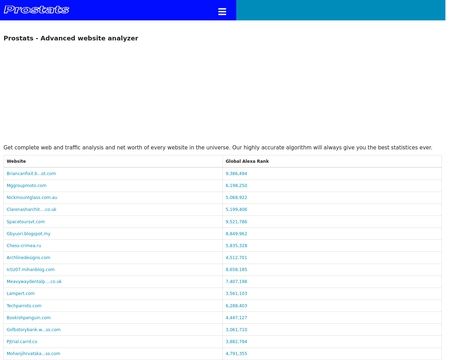Open the Chess-crimea.ru link
The height and width of the screenshot is (360, 450).
[24, 246]
